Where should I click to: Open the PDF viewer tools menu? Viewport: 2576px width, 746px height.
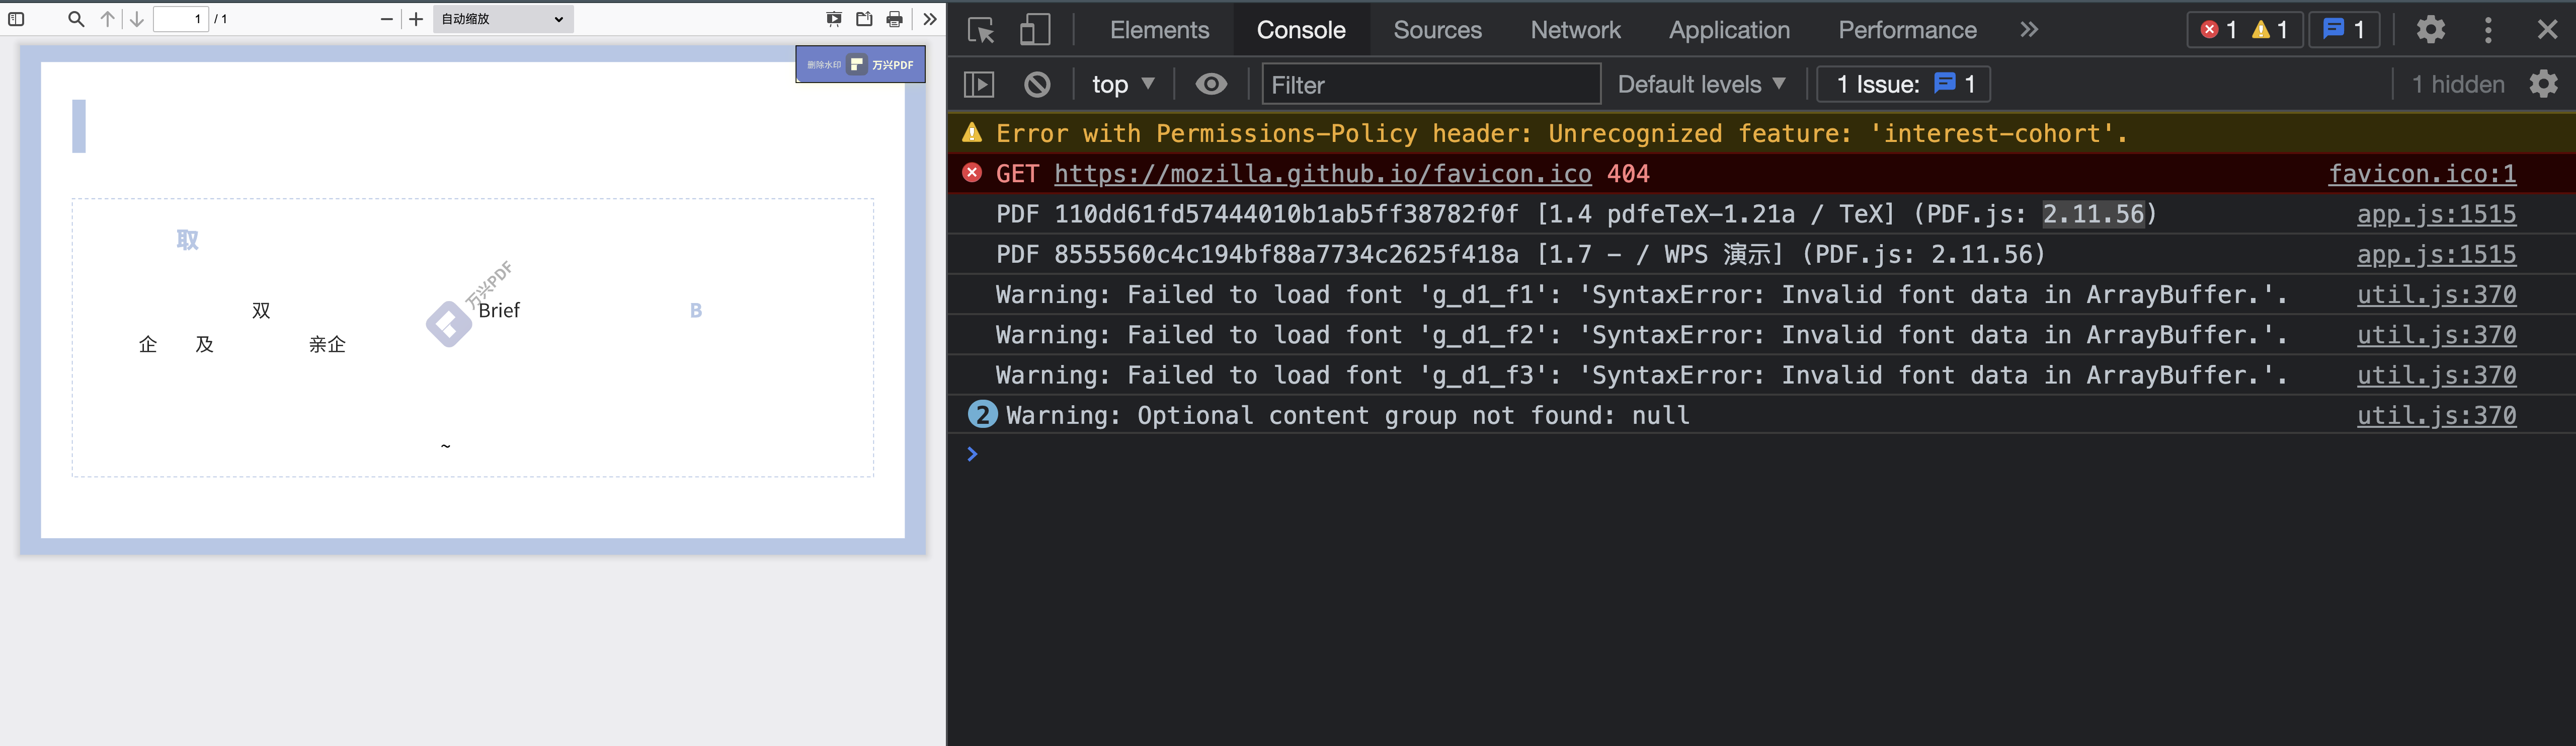(930, 19)
